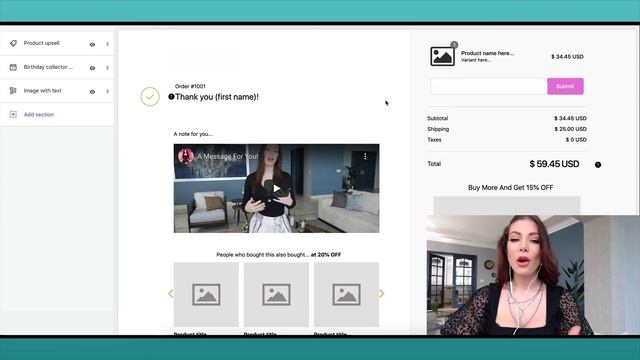Viewport: 640px width, 360px height.
Task: Select the first recommended product image
Action: [x=206, y=294]
